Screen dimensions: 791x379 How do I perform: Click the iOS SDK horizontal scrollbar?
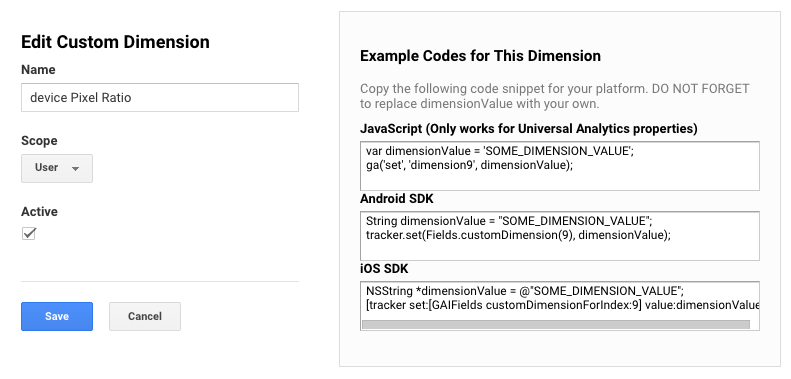tap(556, 324)
